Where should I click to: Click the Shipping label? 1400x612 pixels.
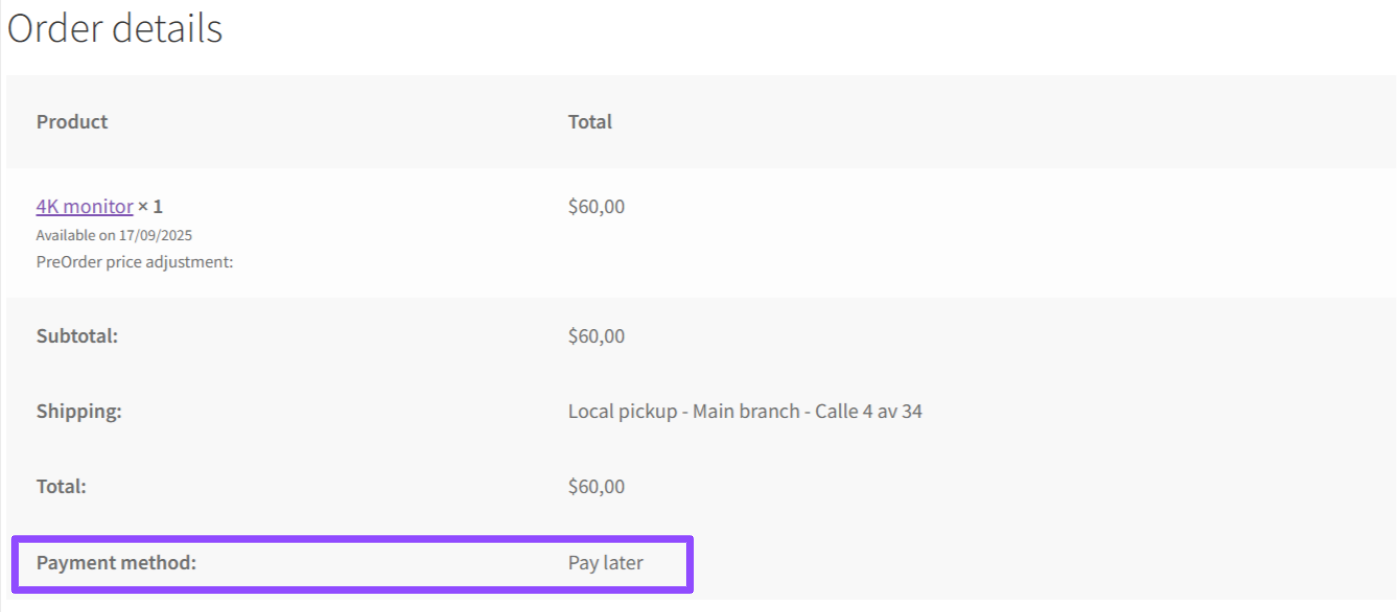(x=79, y=411)
